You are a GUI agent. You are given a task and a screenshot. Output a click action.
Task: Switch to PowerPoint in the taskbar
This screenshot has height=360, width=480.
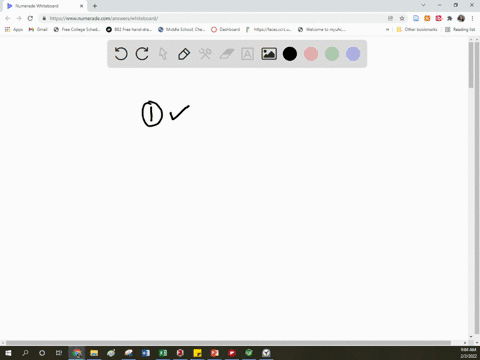click(x=215, y=353)
